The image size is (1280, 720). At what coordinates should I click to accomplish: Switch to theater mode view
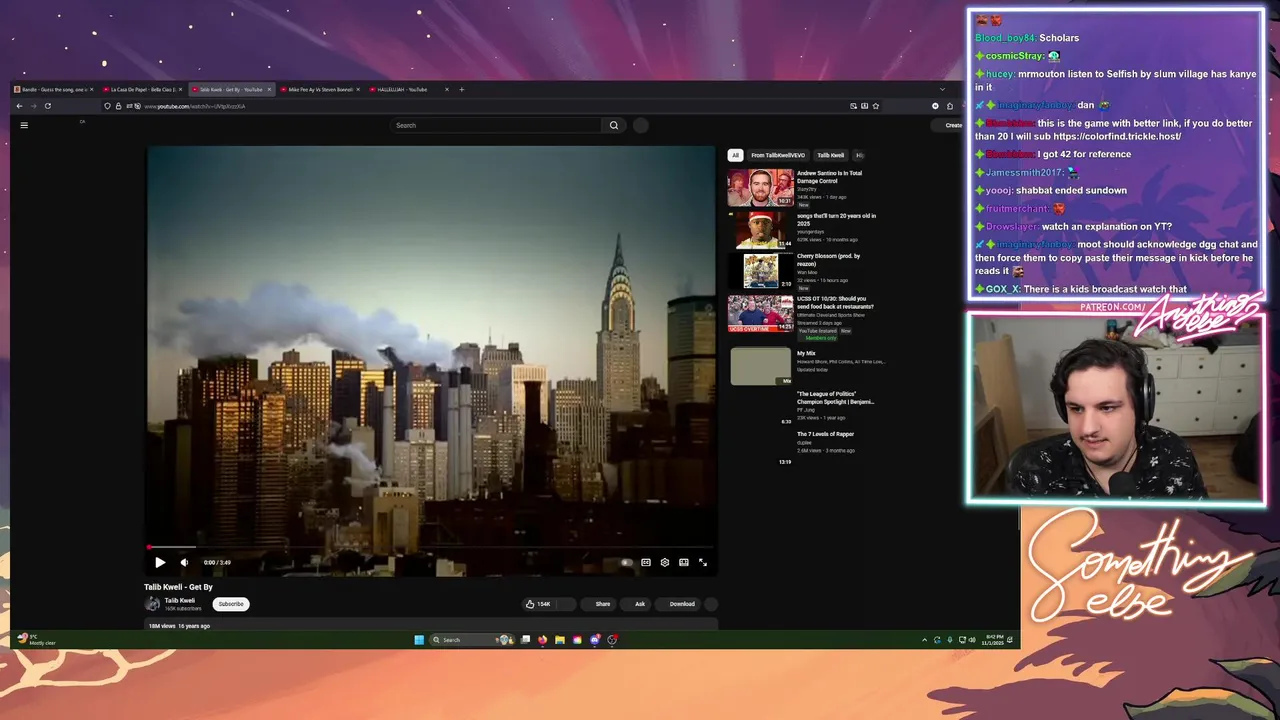[x=684, y=562]
